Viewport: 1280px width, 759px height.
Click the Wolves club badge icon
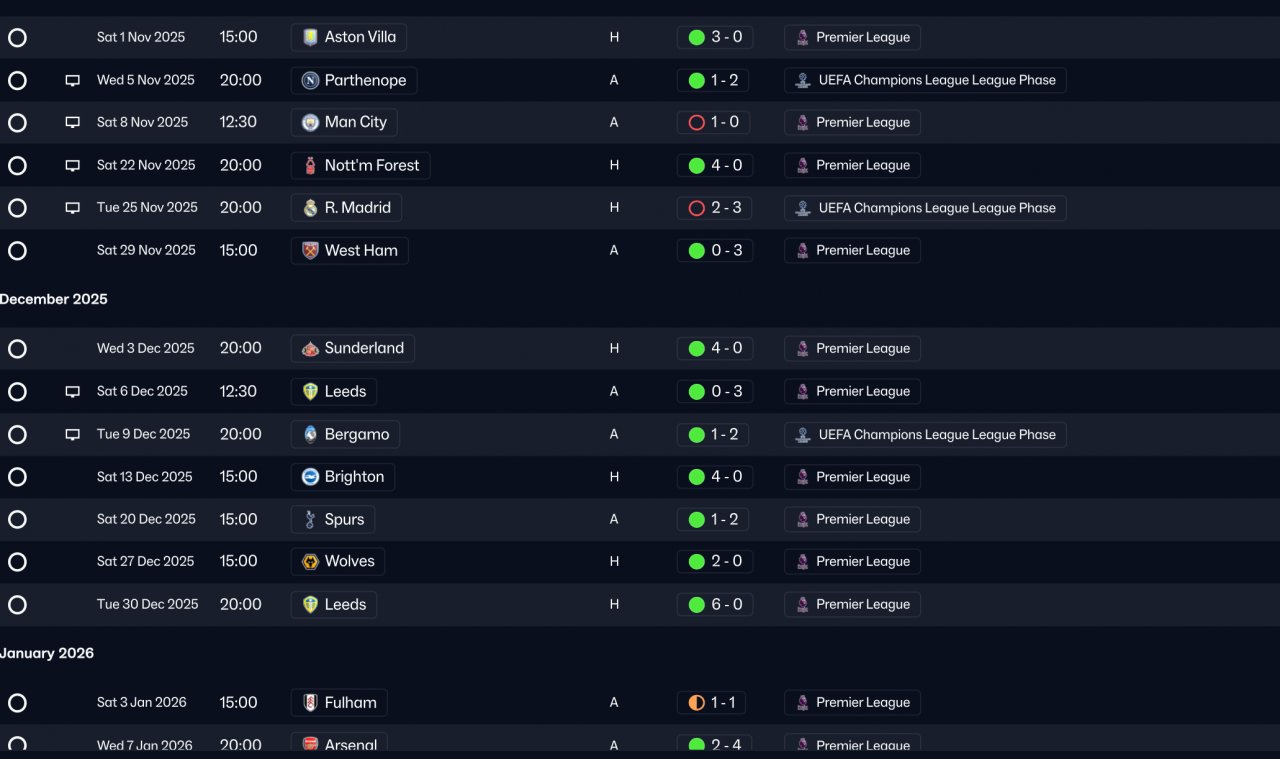coord(310,562)
